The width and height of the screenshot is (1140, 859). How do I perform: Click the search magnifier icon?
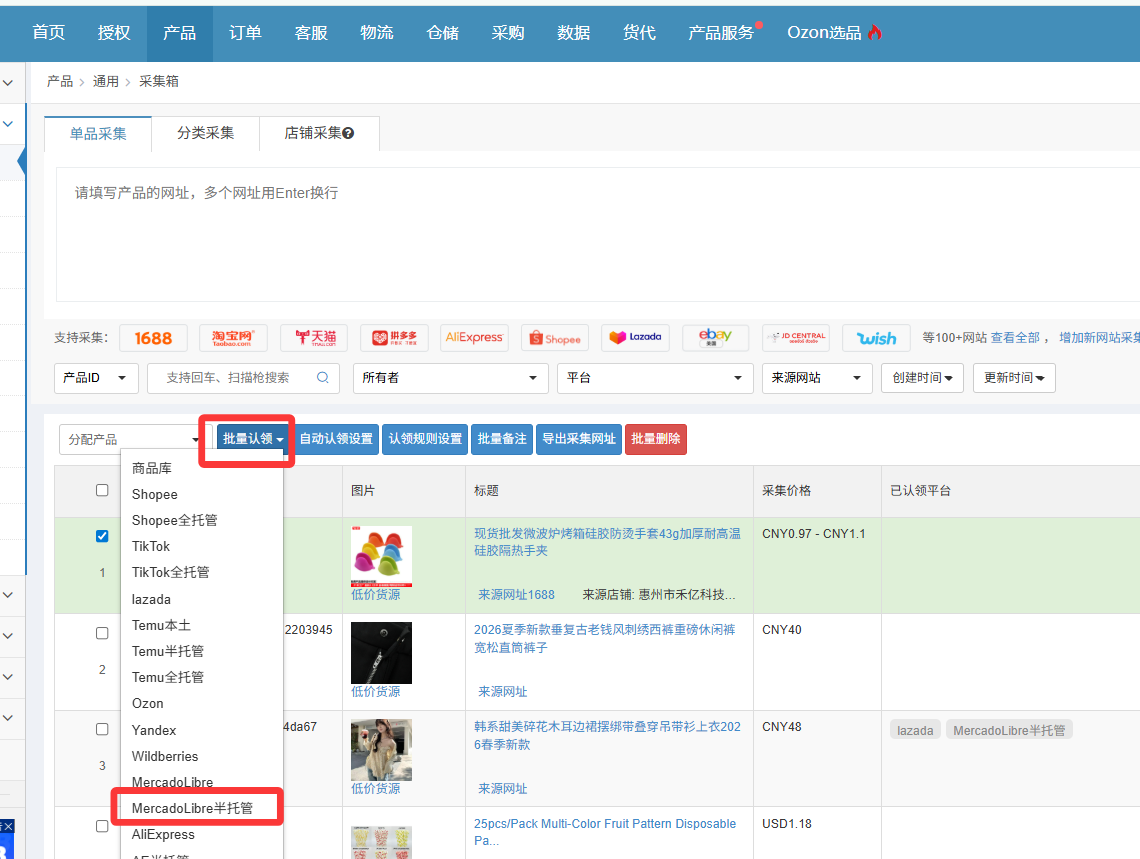322,378
